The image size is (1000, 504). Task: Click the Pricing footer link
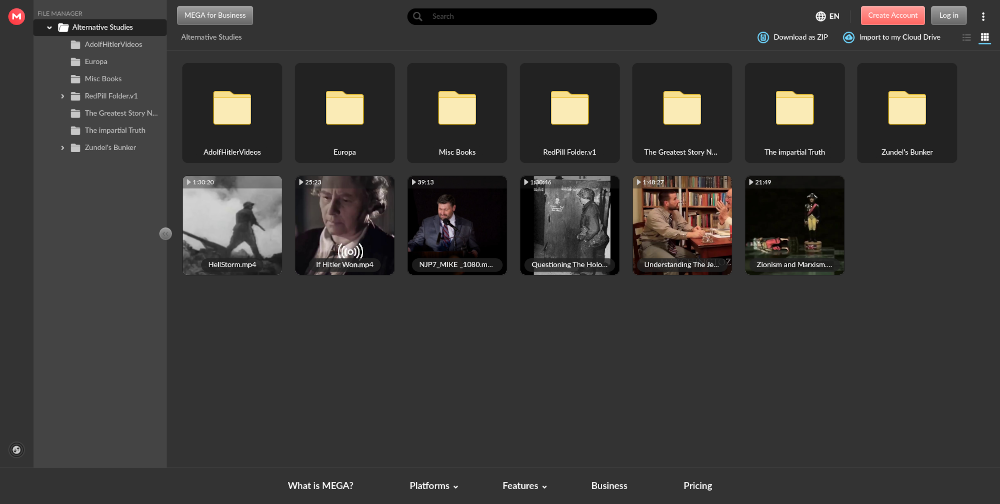click(698, 485)
